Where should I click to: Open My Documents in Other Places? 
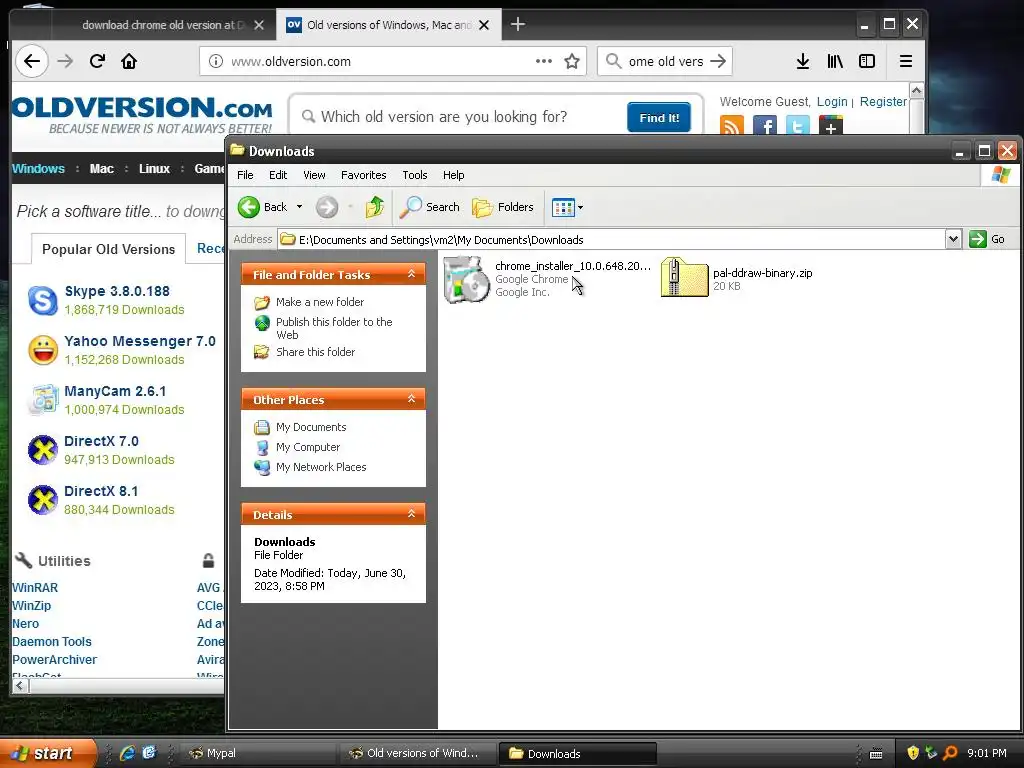[x=311, y=427]
